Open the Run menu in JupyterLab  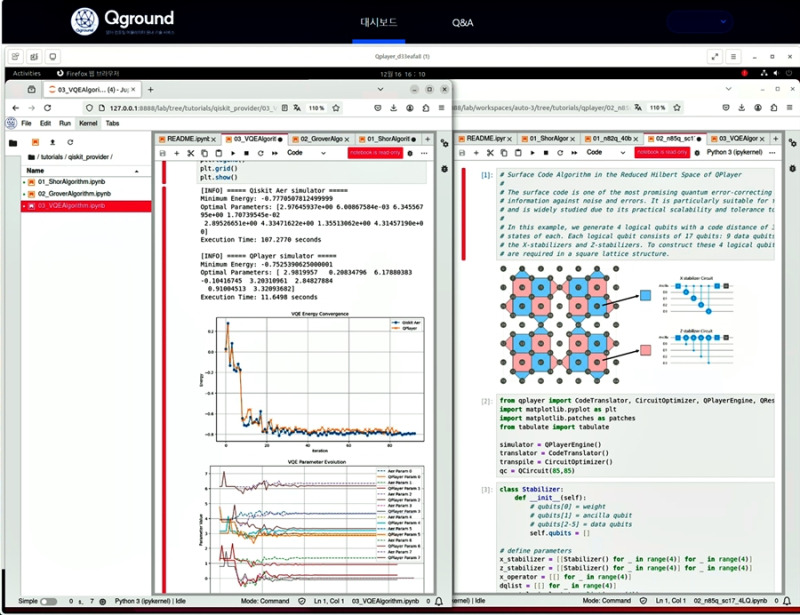(x=65, y=123)
